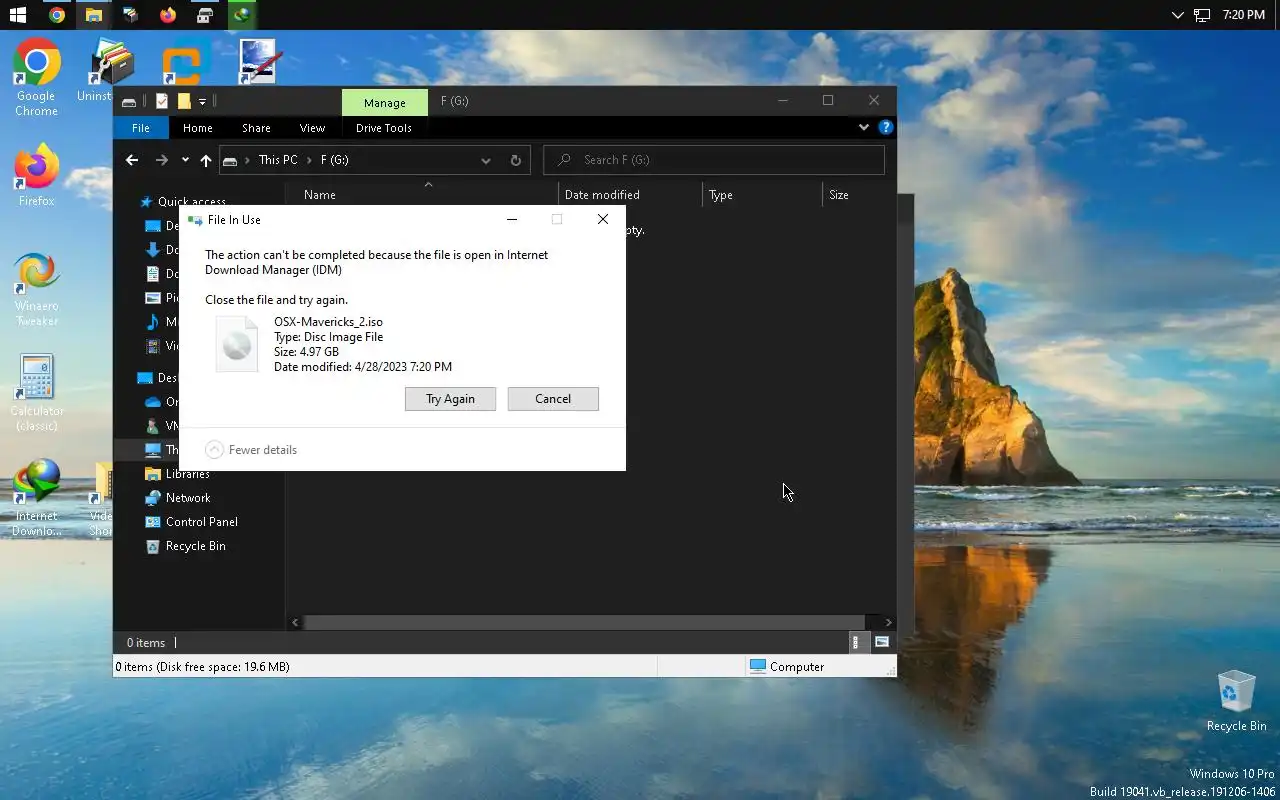Click the Try Again button
Screen dimensions: 1280x800
pos(450,399)
